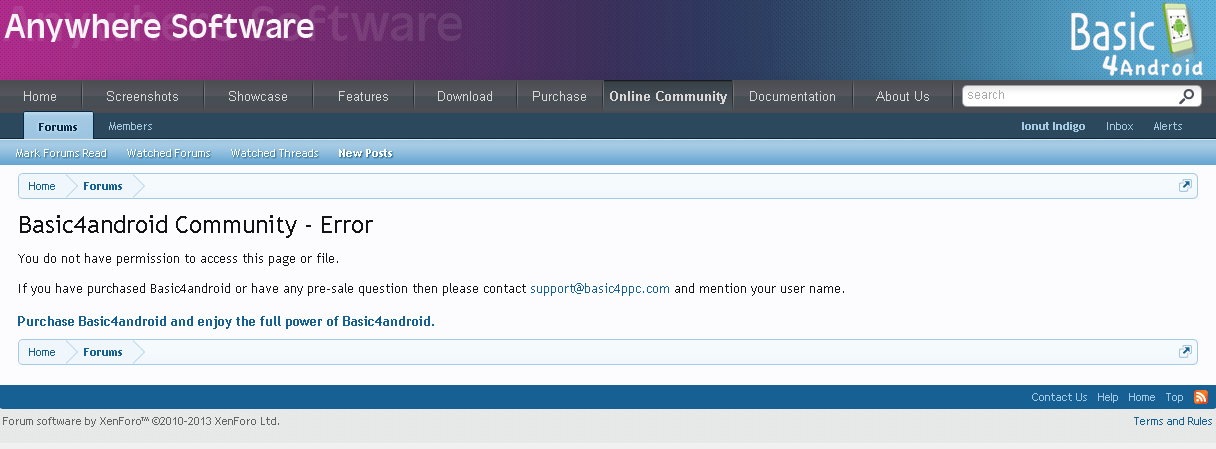Select Online Community menu item
The image size is (1216, 449).
[668, 96]
